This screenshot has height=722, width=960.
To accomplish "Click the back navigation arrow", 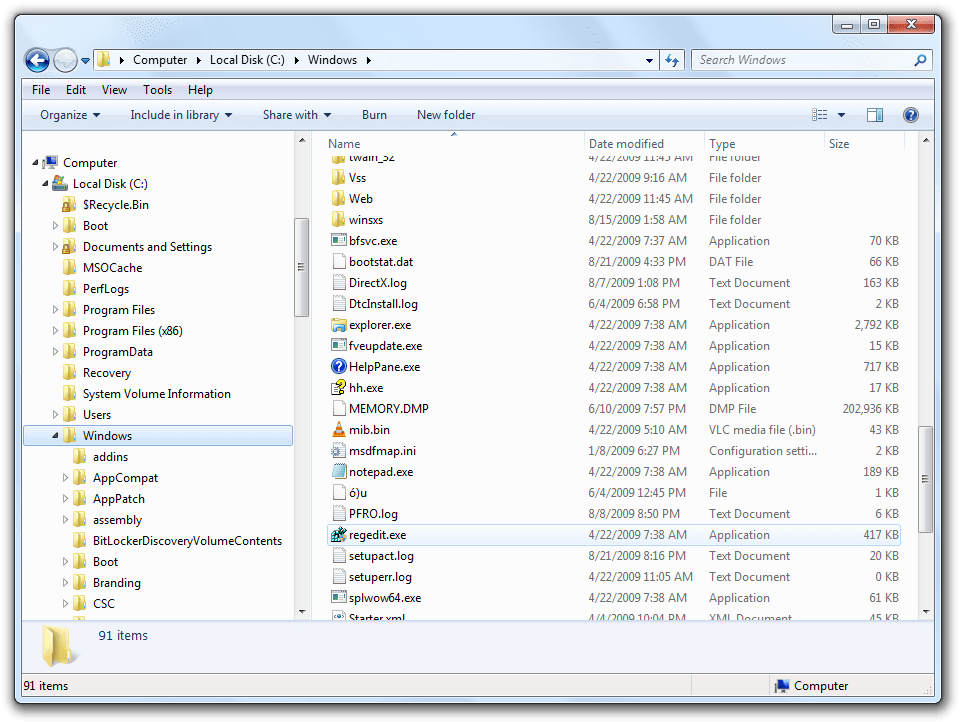I will click(x=37, y=60).
